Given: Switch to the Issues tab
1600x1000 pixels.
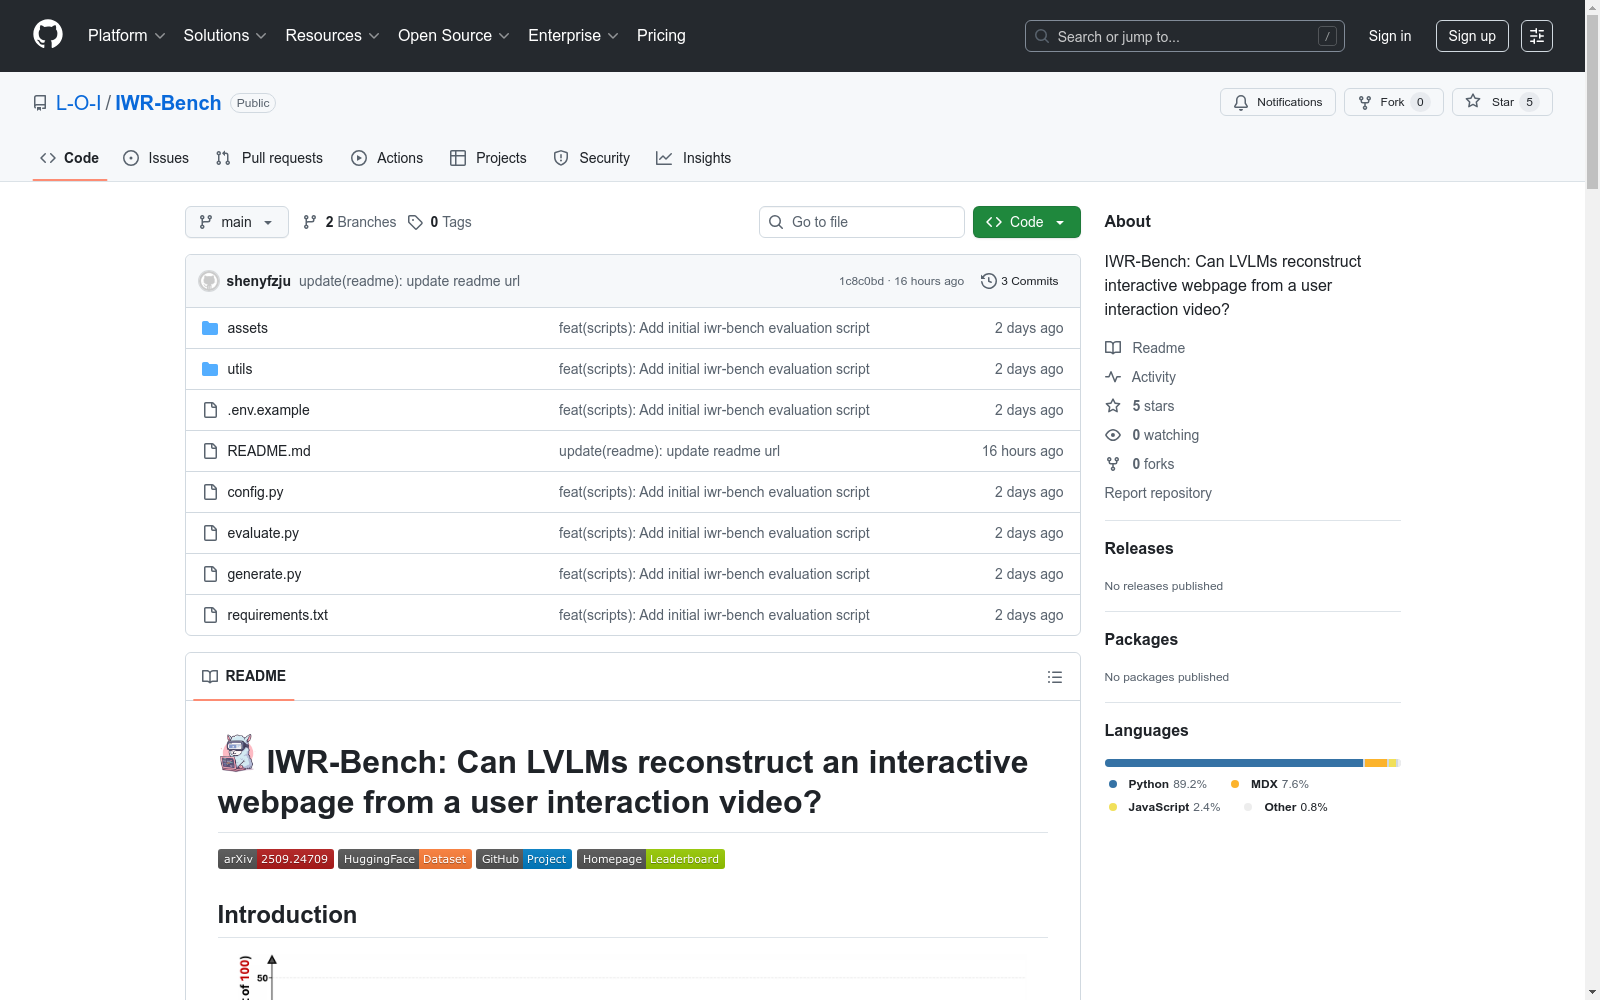Looking at the screenshot, I should coord(156,158).
